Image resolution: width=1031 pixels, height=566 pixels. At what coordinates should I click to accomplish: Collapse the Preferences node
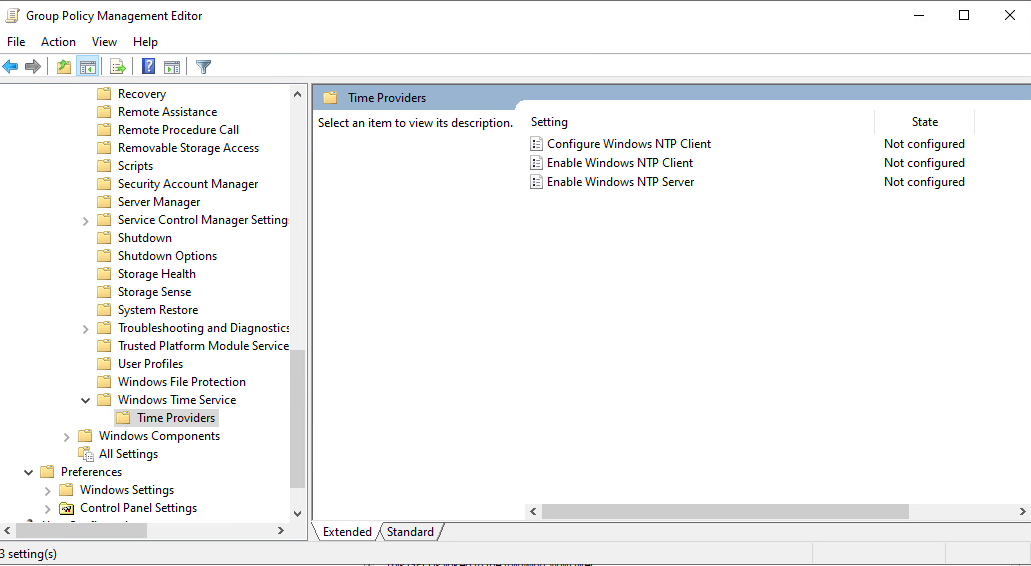click(28, 472)
